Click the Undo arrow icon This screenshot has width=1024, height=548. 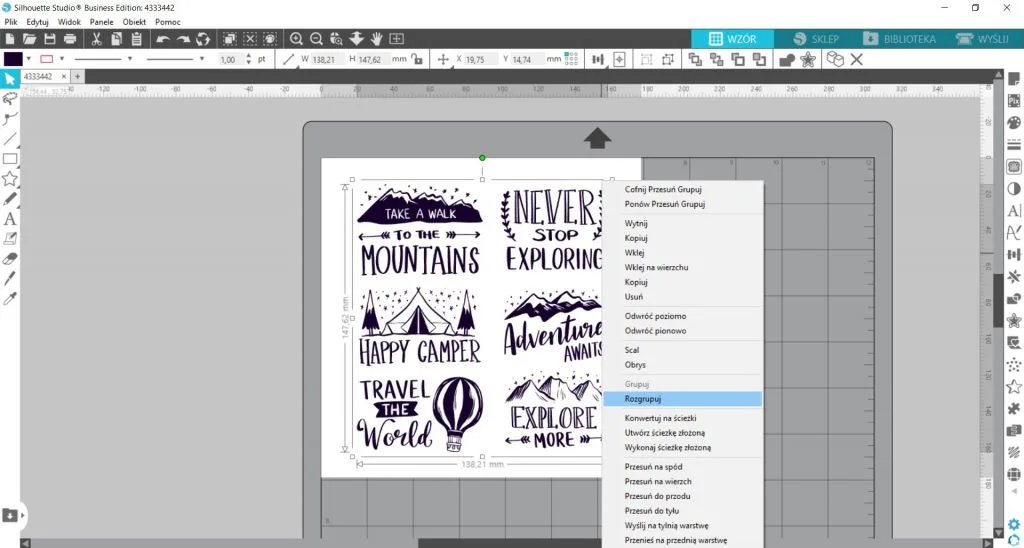click(x=163, y=39)
